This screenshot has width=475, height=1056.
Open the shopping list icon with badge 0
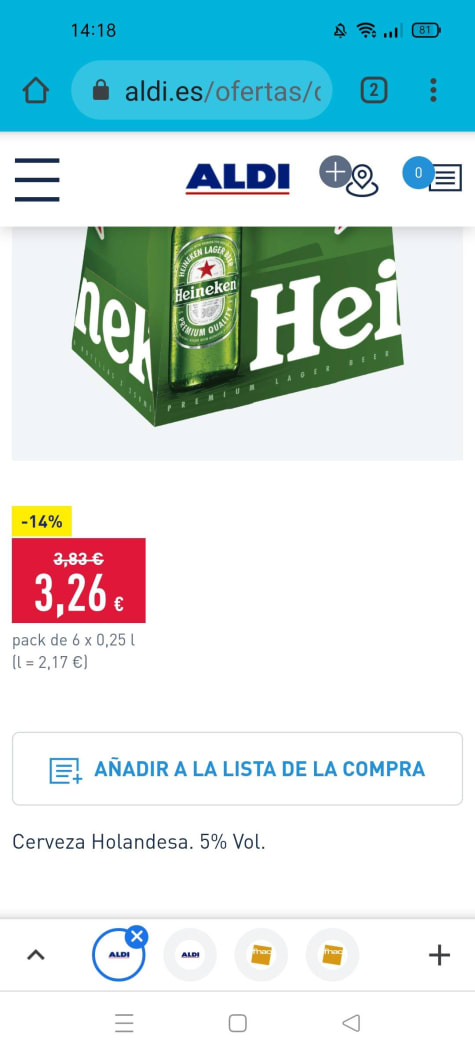(433, 175)
